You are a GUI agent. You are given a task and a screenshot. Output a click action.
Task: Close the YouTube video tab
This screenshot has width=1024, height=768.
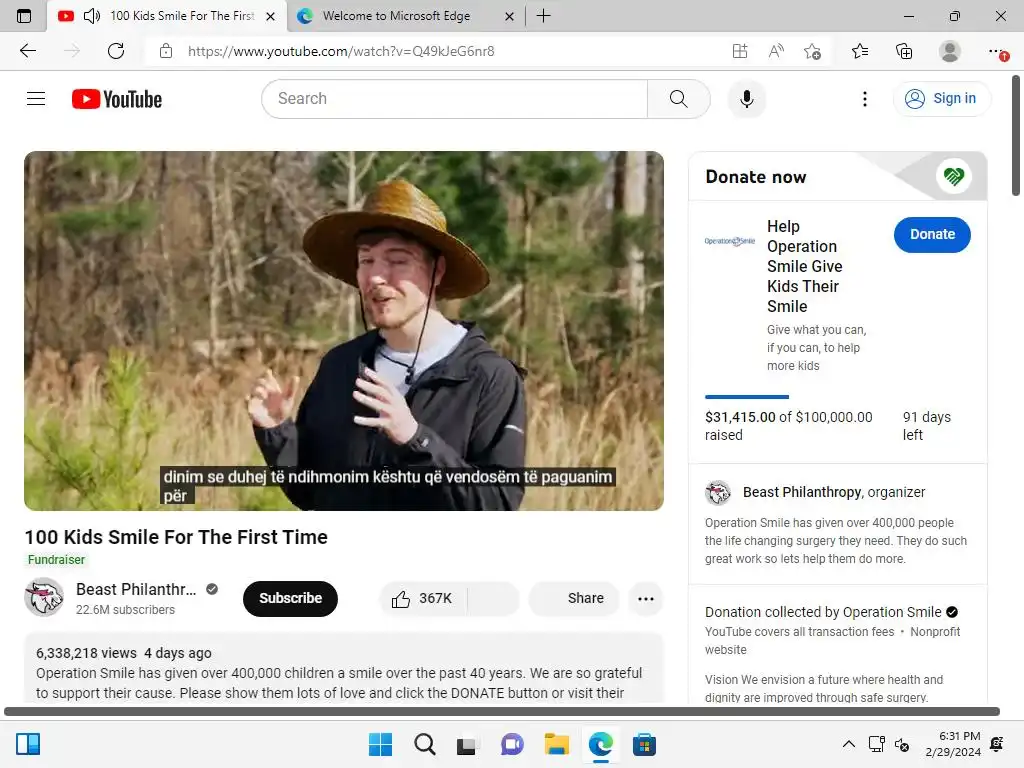coord(270,16)
